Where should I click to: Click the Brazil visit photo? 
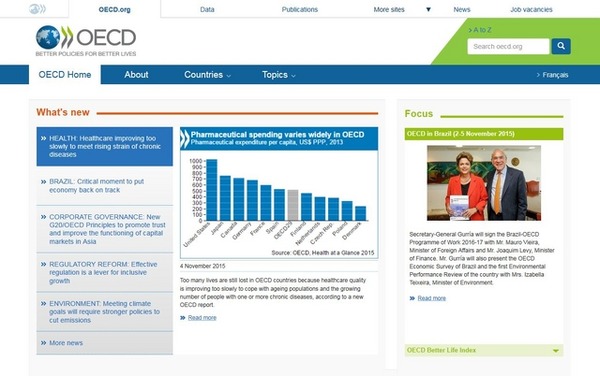coord(484,183)
